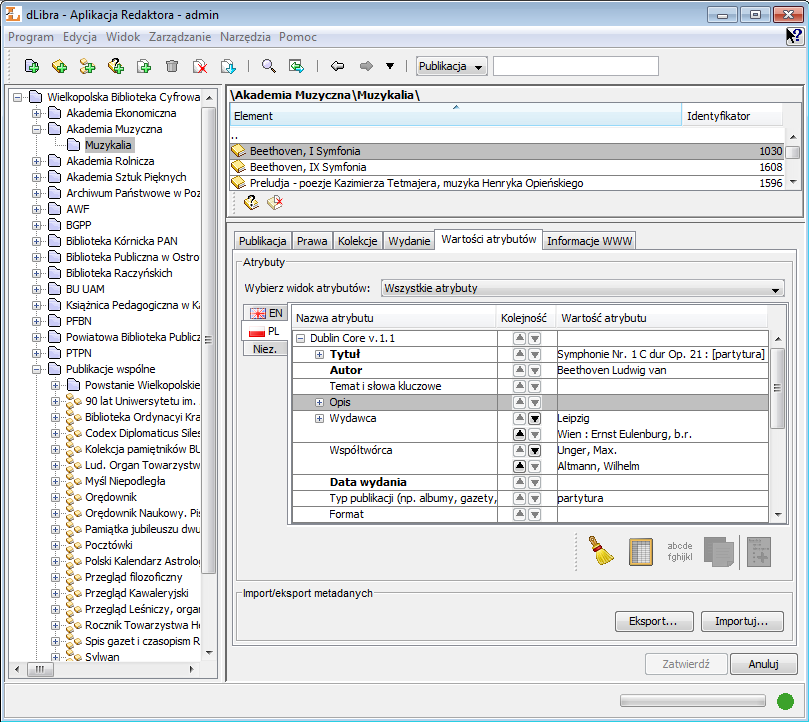The image size is (809, 722).
Task: Switch to the Informacje WWW tab
Action: tap(589, 241)
